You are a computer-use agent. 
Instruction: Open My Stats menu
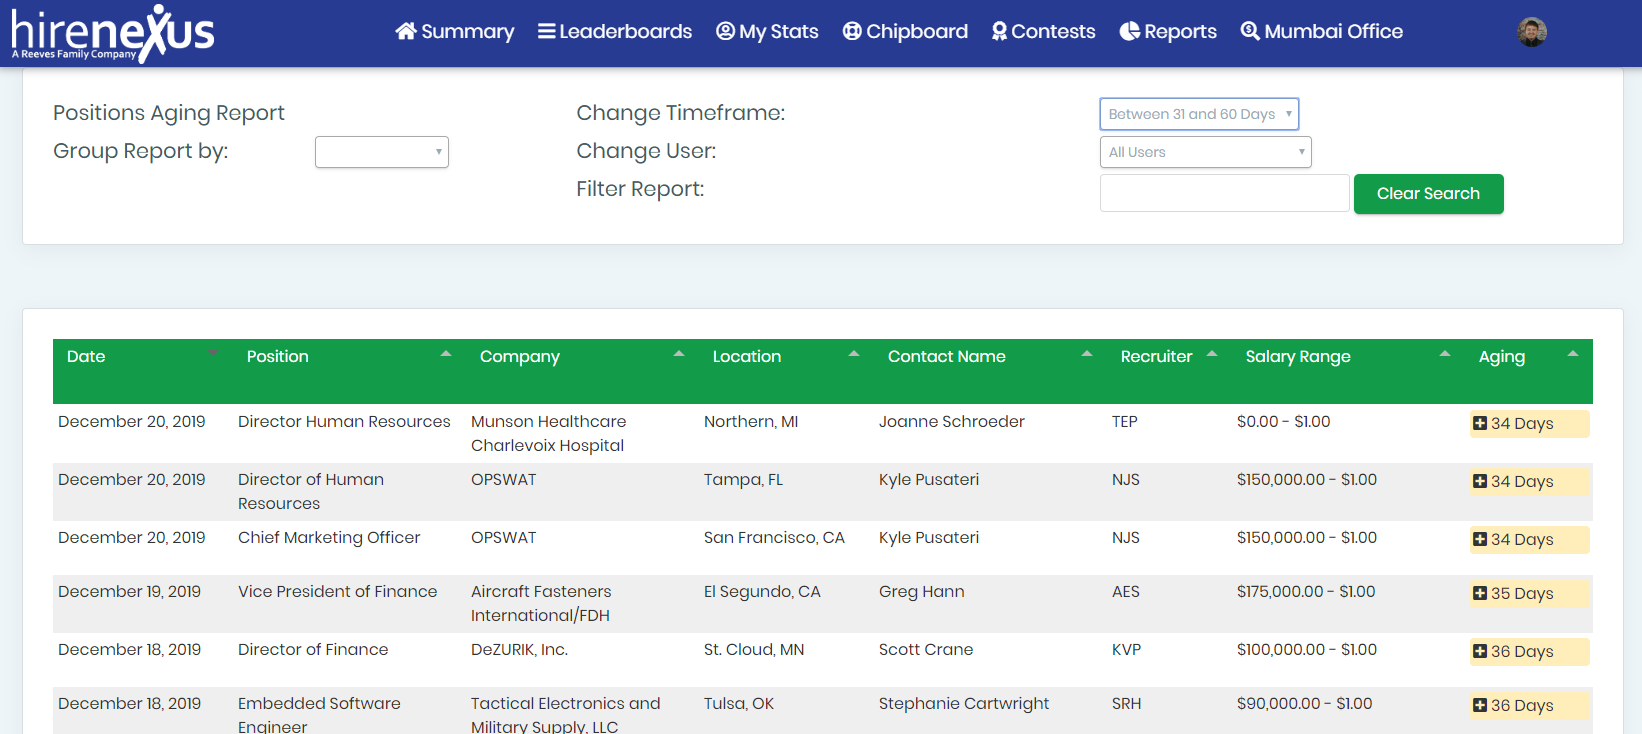pyautogui.click(x=768, y=31)
